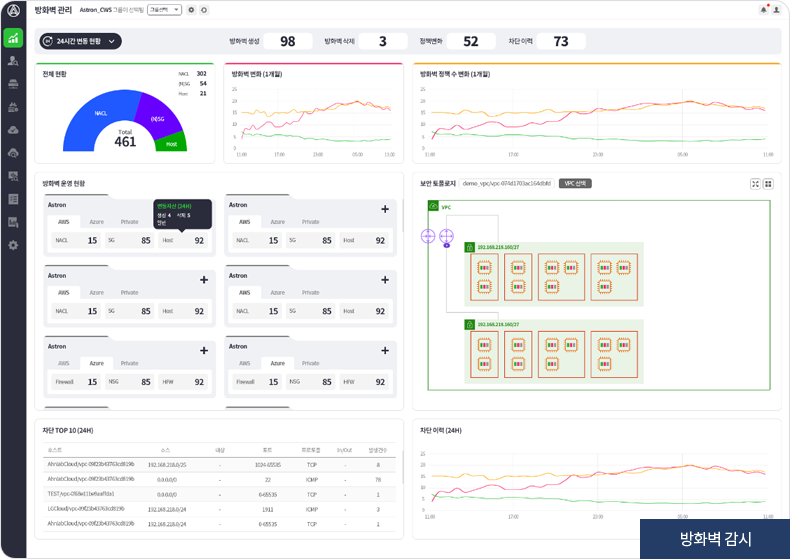Select Azure tab in first Astron card
This screenshot has width=790, height=559.
coord(96,222)
